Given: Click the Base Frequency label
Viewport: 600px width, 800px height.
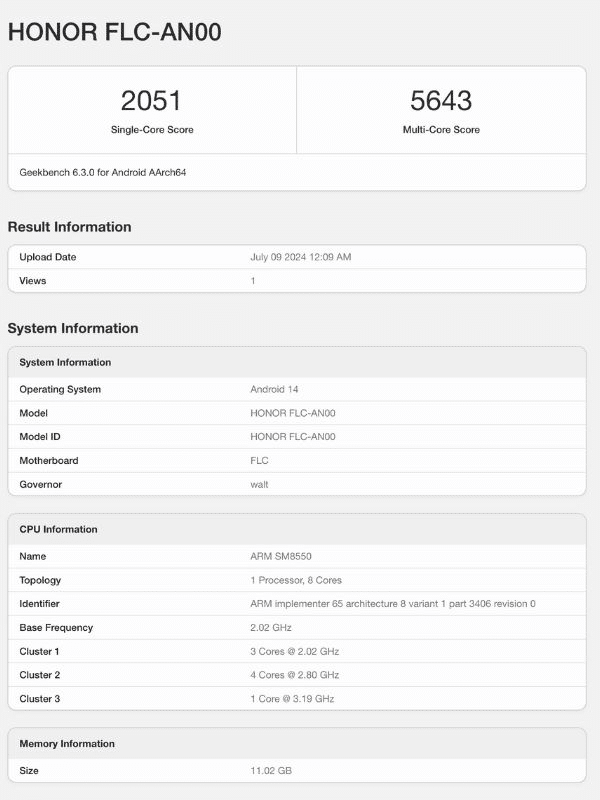Looking at the screenshot, I should point(56,628).
